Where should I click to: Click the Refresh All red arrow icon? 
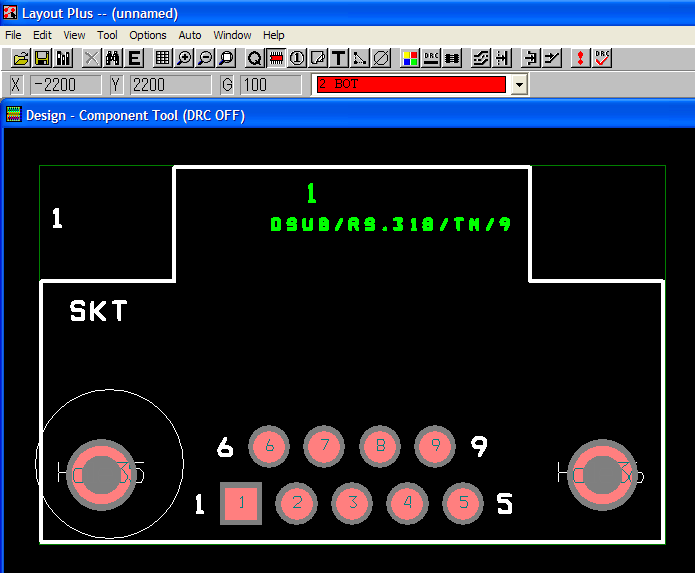pos(580,58)
